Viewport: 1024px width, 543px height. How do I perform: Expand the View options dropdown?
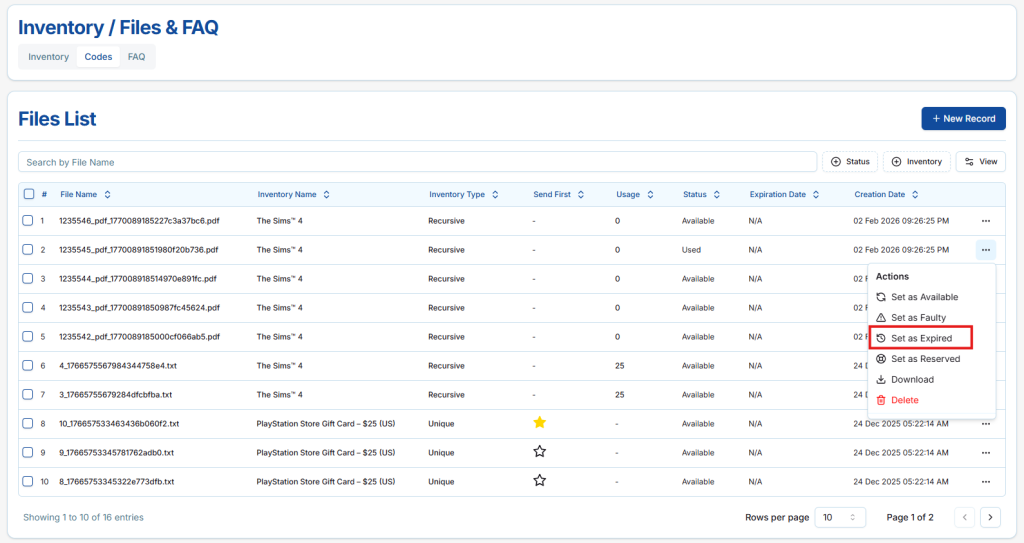[980, 162]
